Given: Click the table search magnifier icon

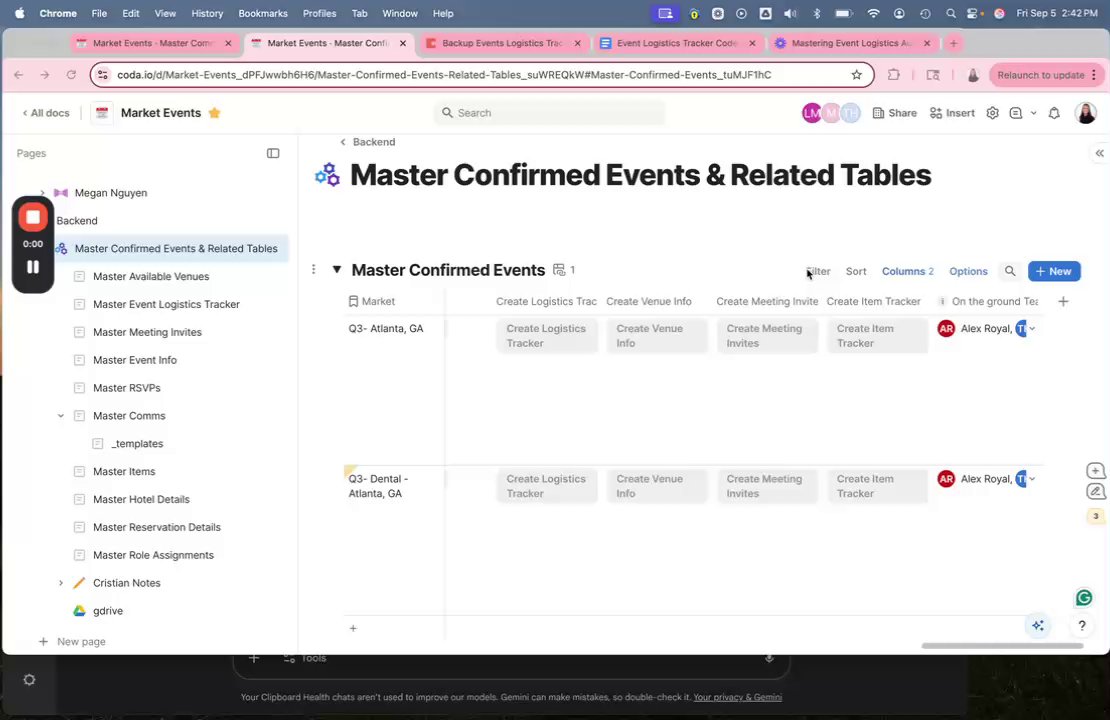Looking at the screenshot, I should coord(1010,271).
